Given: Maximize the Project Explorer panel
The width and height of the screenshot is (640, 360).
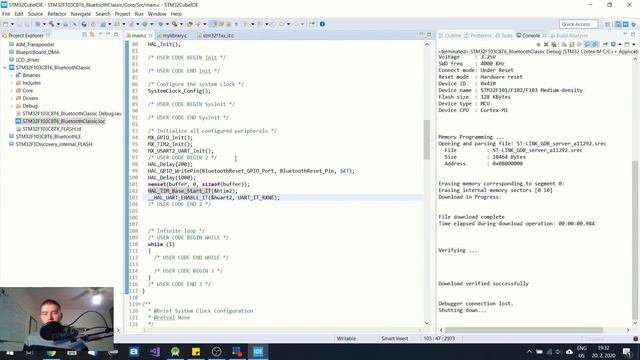Looking at the screenshot, I should (116, 35).
